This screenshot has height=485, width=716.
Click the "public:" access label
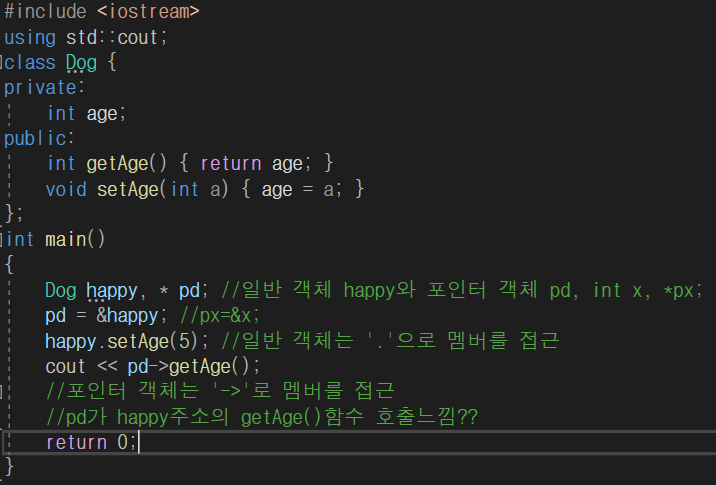[39, 138]
